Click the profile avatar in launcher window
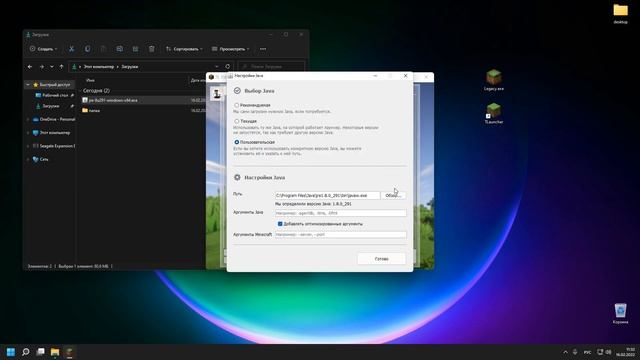Image resolution: width=640 pixels, height=360 pixels. tap(217, 94)
